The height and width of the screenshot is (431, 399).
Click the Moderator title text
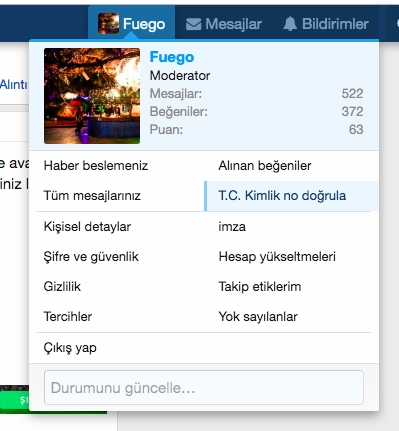(180, 76)
